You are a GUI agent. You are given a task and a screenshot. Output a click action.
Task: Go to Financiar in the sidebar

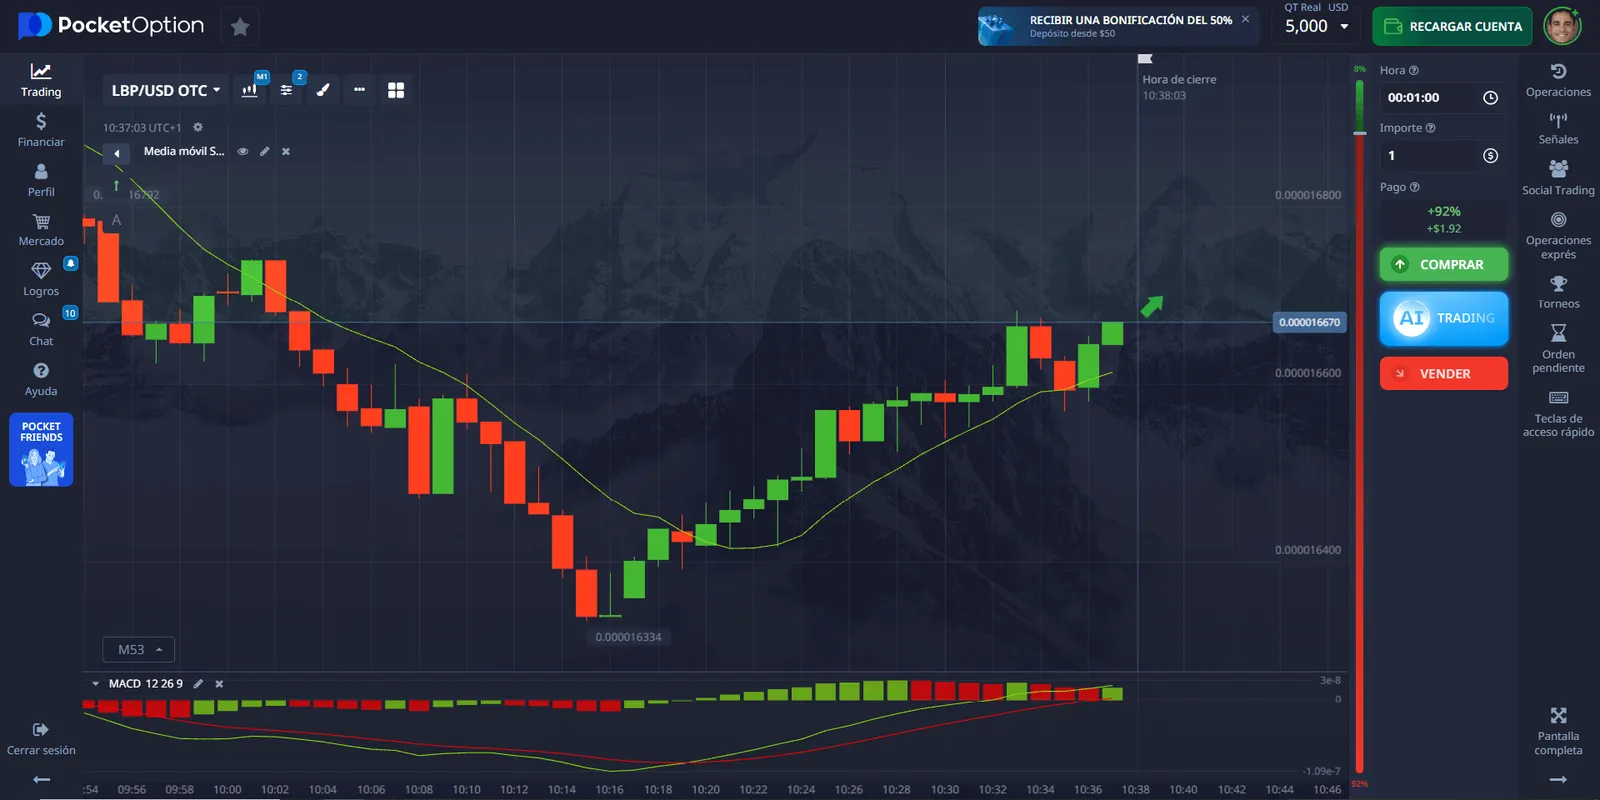[x=41, y=130]
